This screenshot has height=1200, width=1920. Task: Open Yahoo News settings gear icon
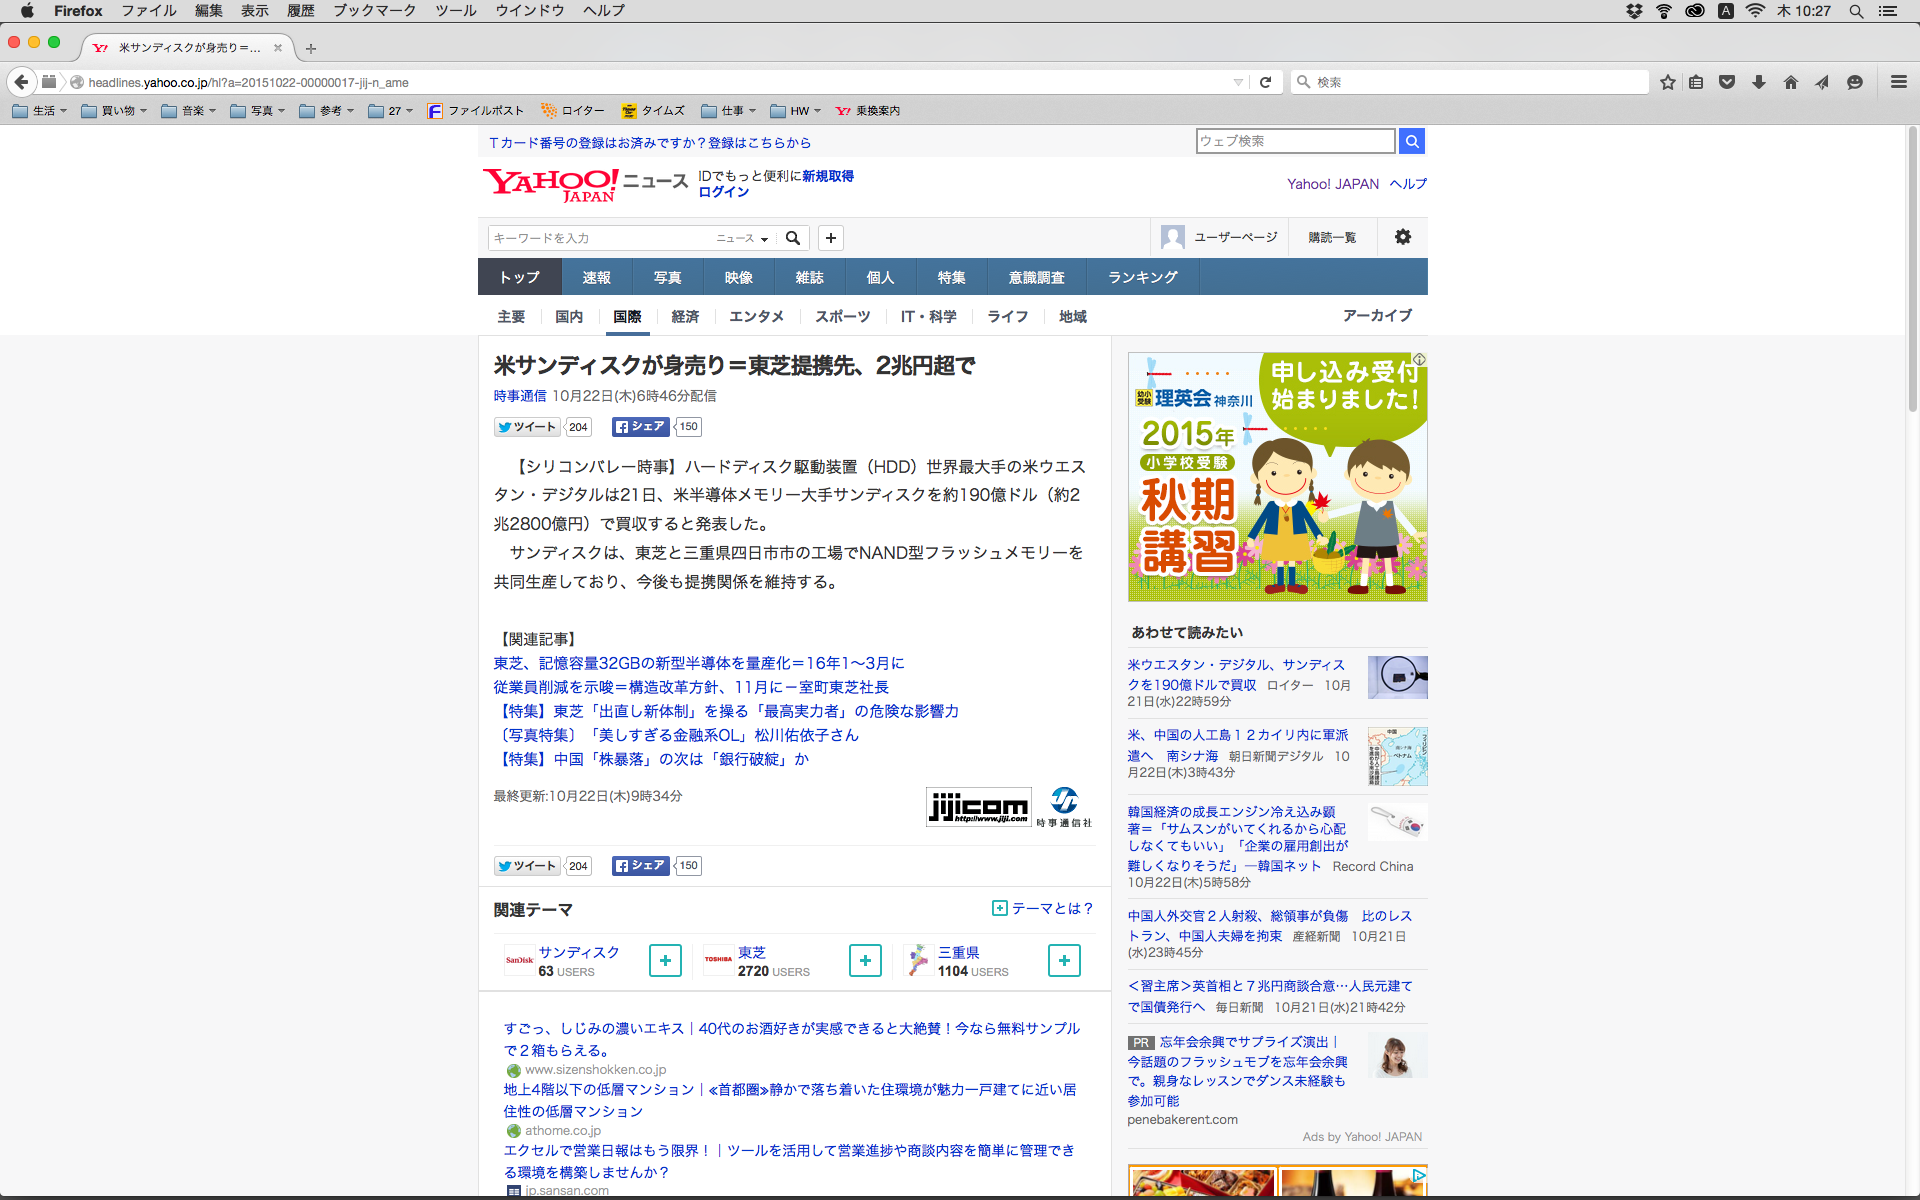(x=1402, y=237)
